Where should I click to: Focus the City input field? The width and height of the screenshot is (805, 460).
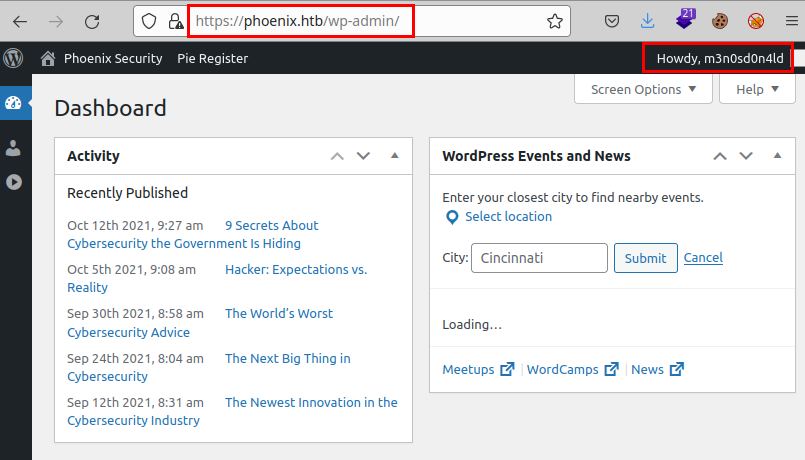539,258
